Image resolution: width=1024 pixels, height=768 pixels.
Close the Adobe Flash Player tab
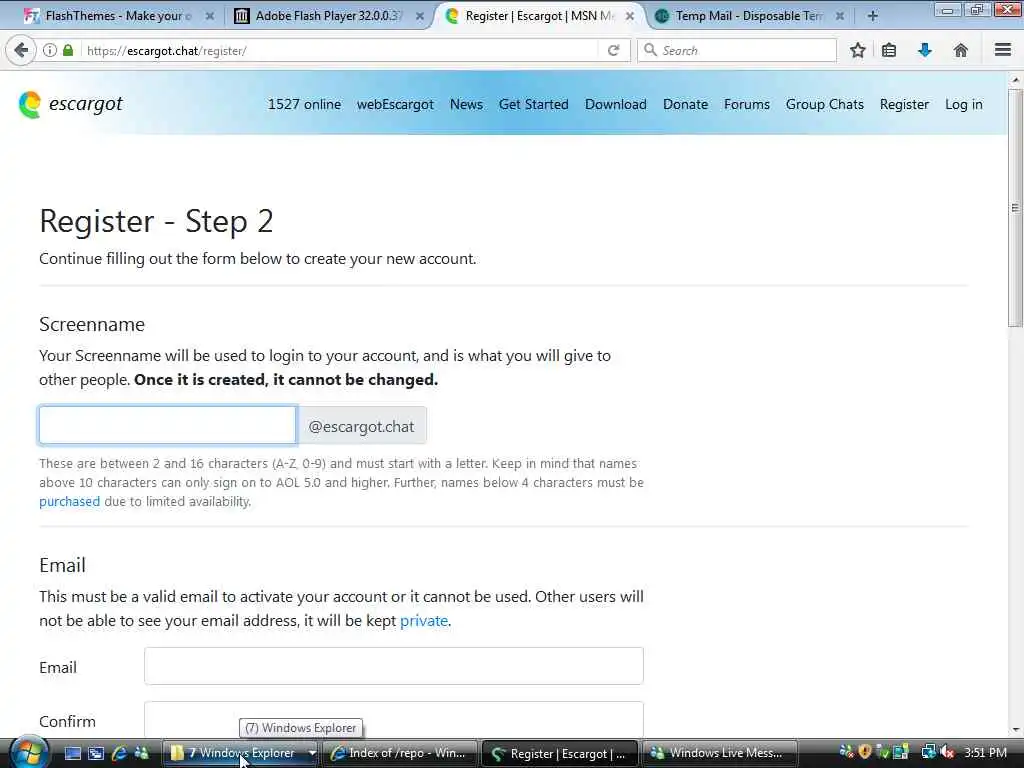pyautogui.click(x=420, y=16)
